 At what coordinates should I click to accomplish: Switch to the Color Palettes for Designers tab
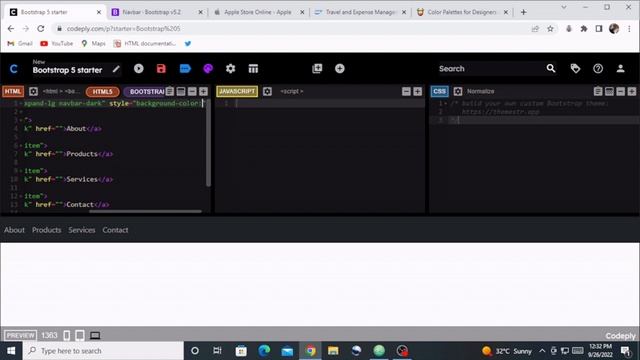coord(463,12)
